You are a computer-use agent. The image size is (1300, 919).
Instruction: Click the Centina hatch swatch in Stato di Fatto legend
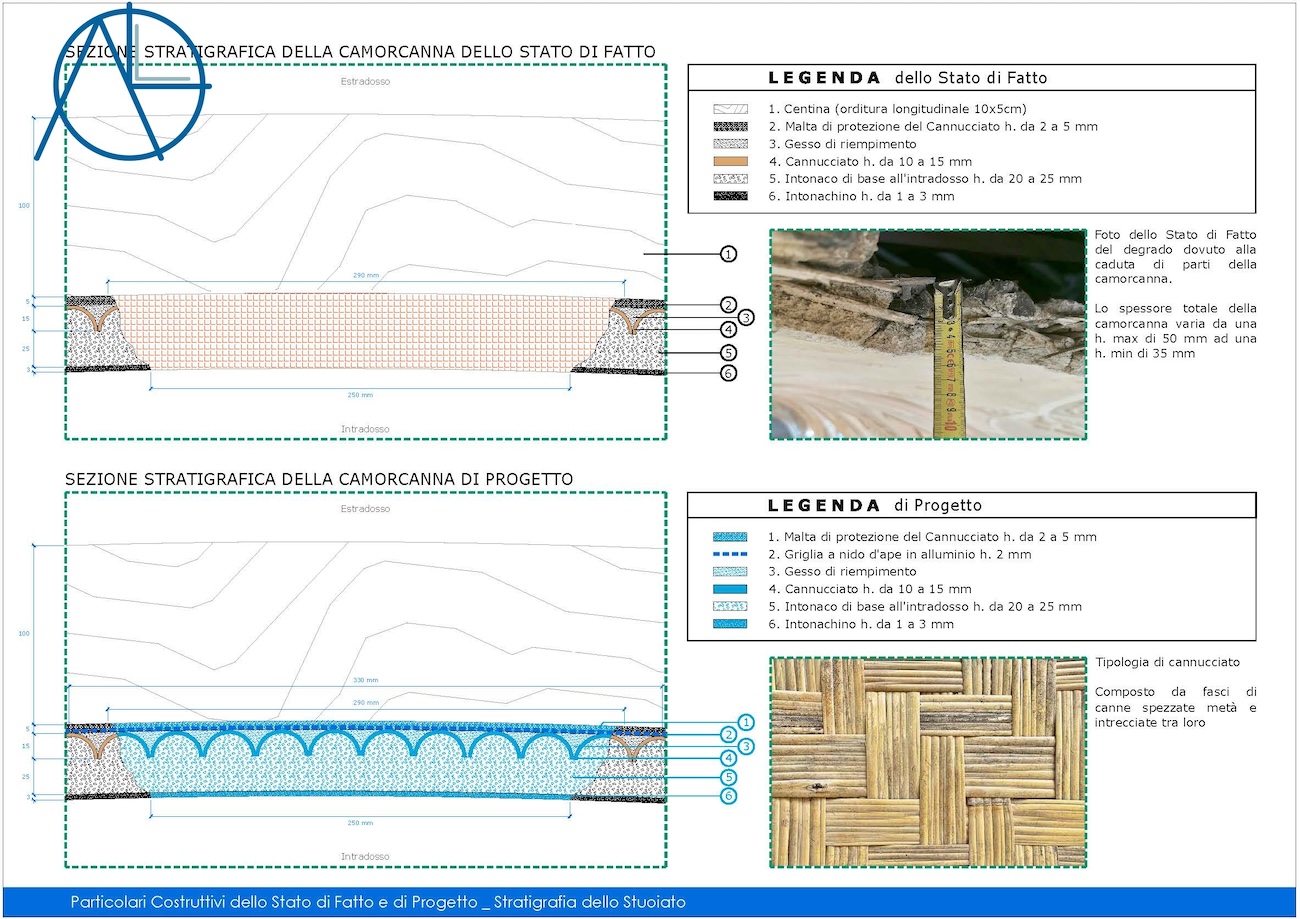[730, 109]
